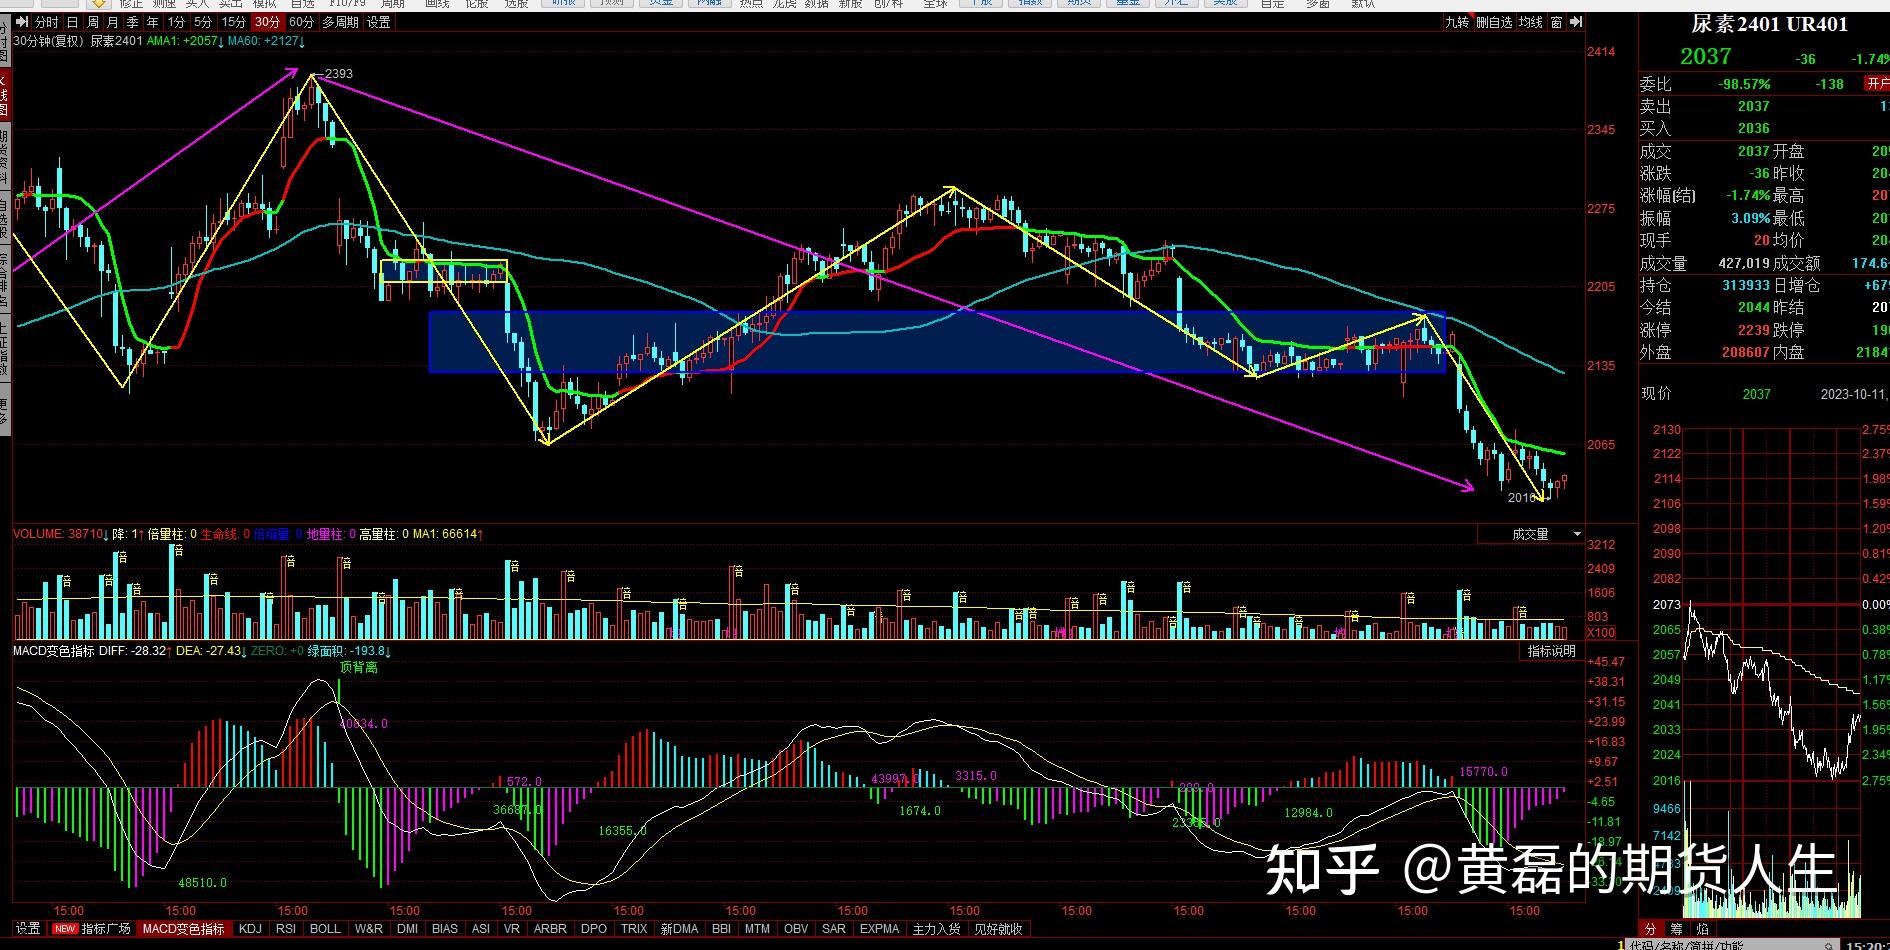The height and width of the screenshot is (950, 1890).
Task: Switch to the TRIX indicator
Action: (x=634, y=929)
